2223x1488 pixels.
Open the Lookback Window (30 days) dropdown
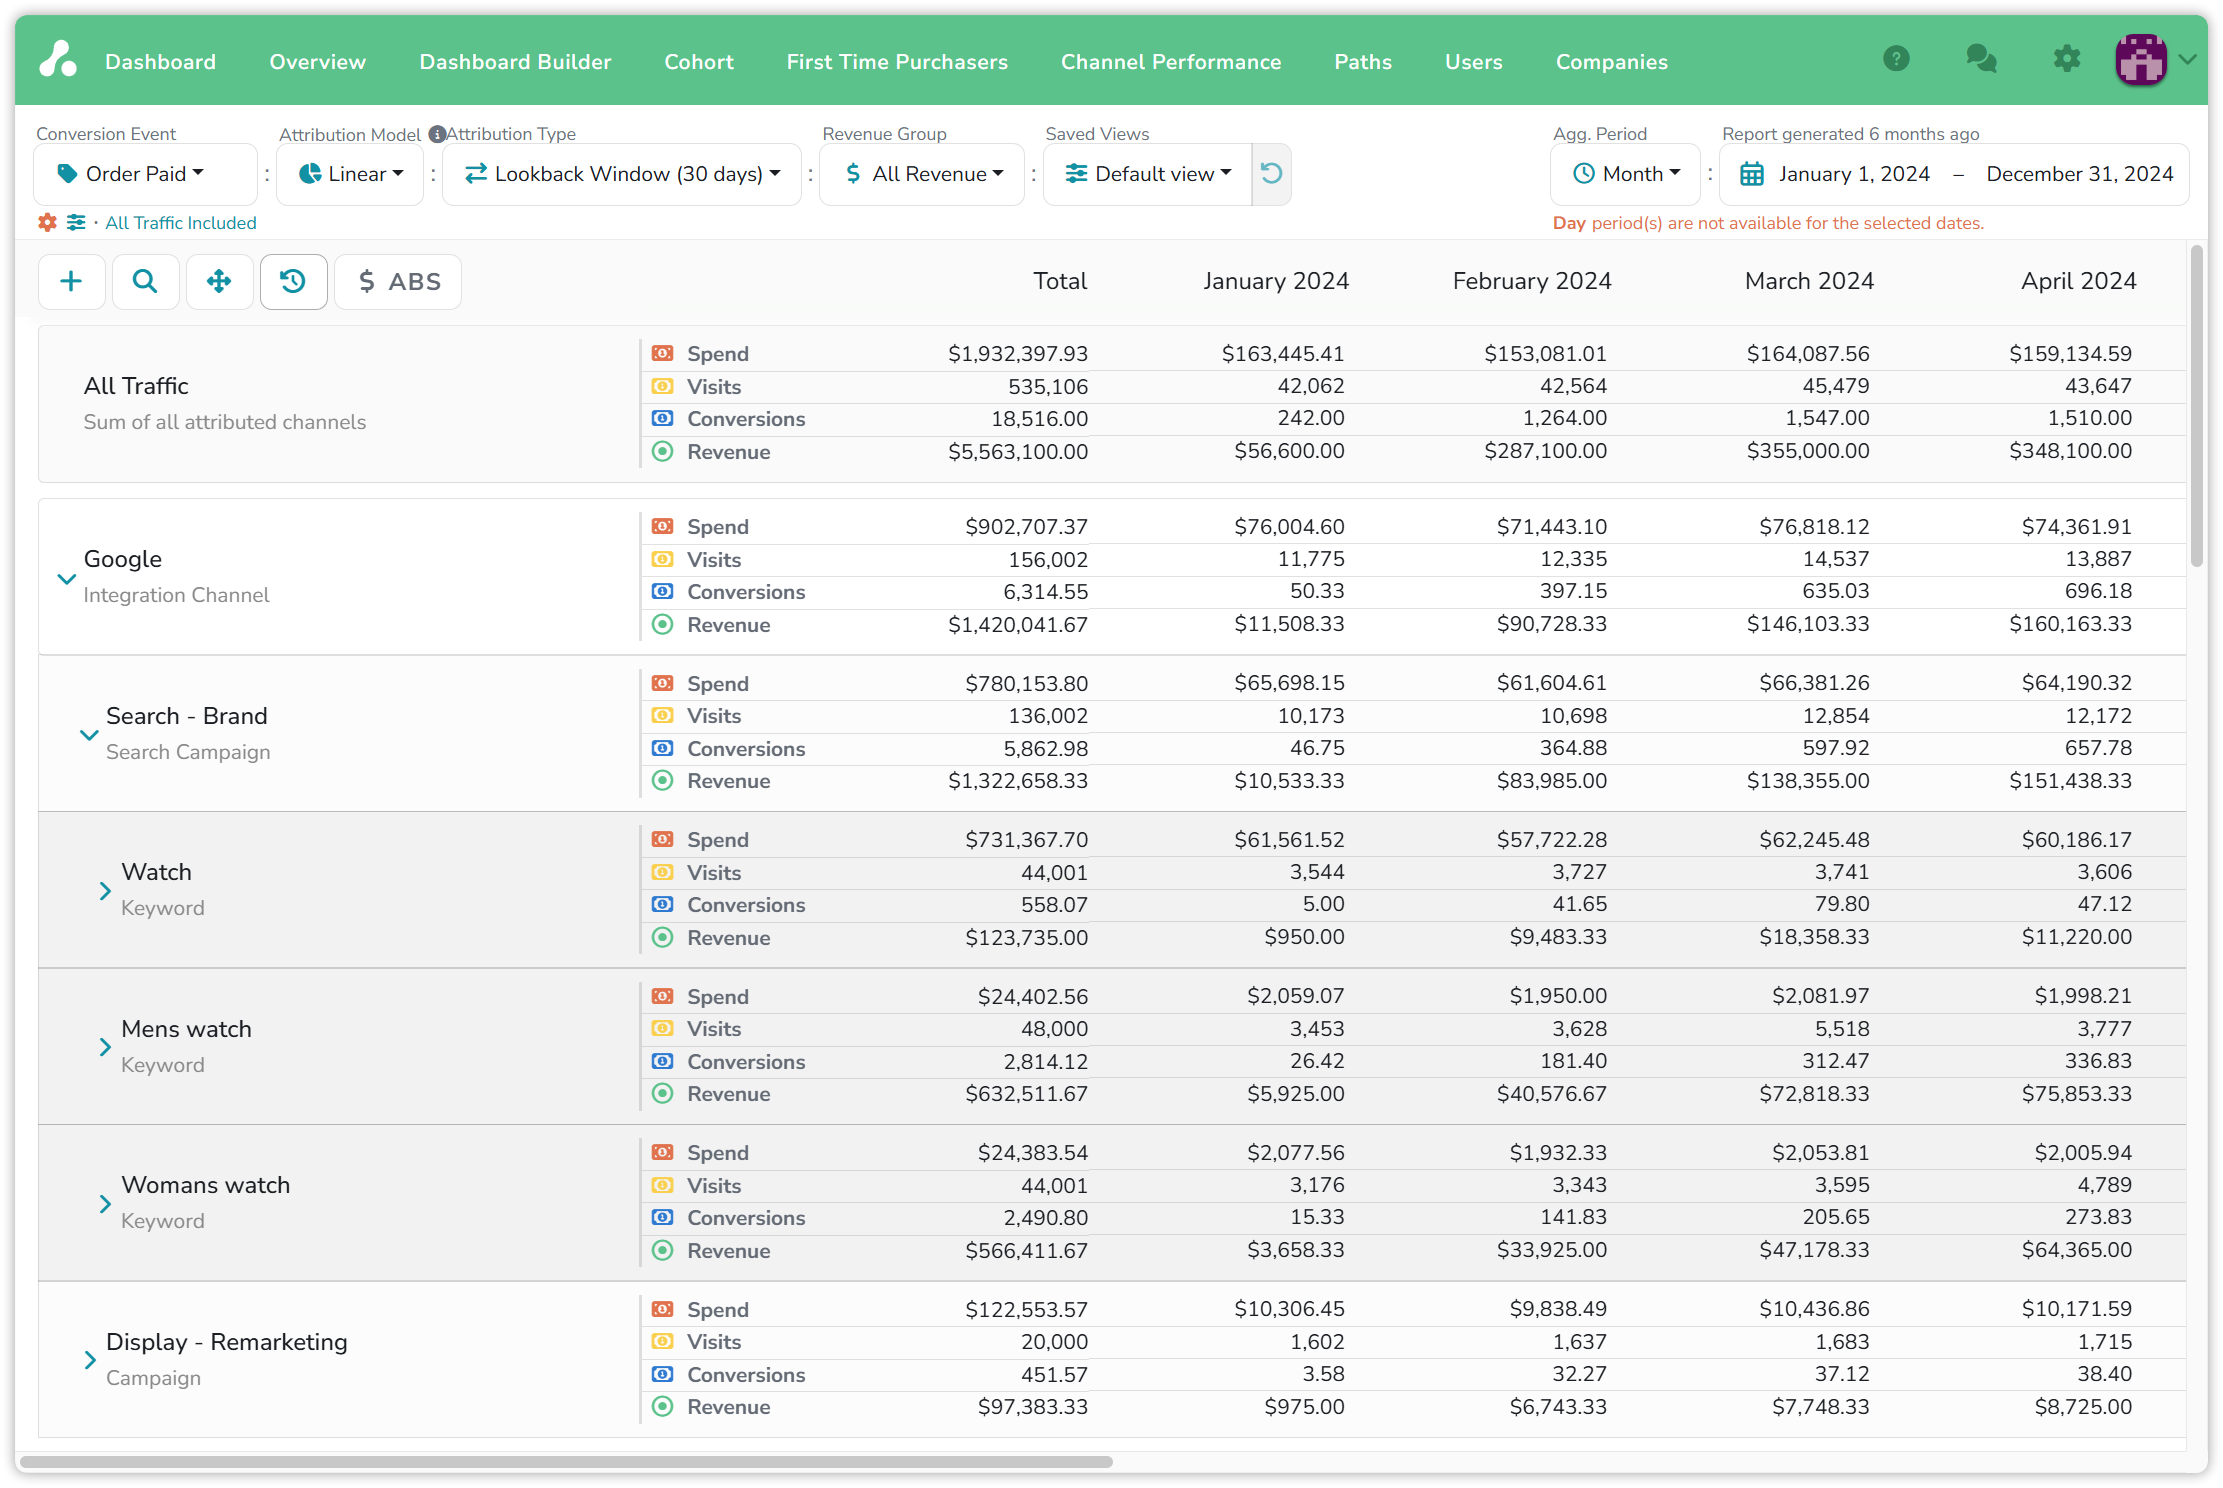coord(622,174)
